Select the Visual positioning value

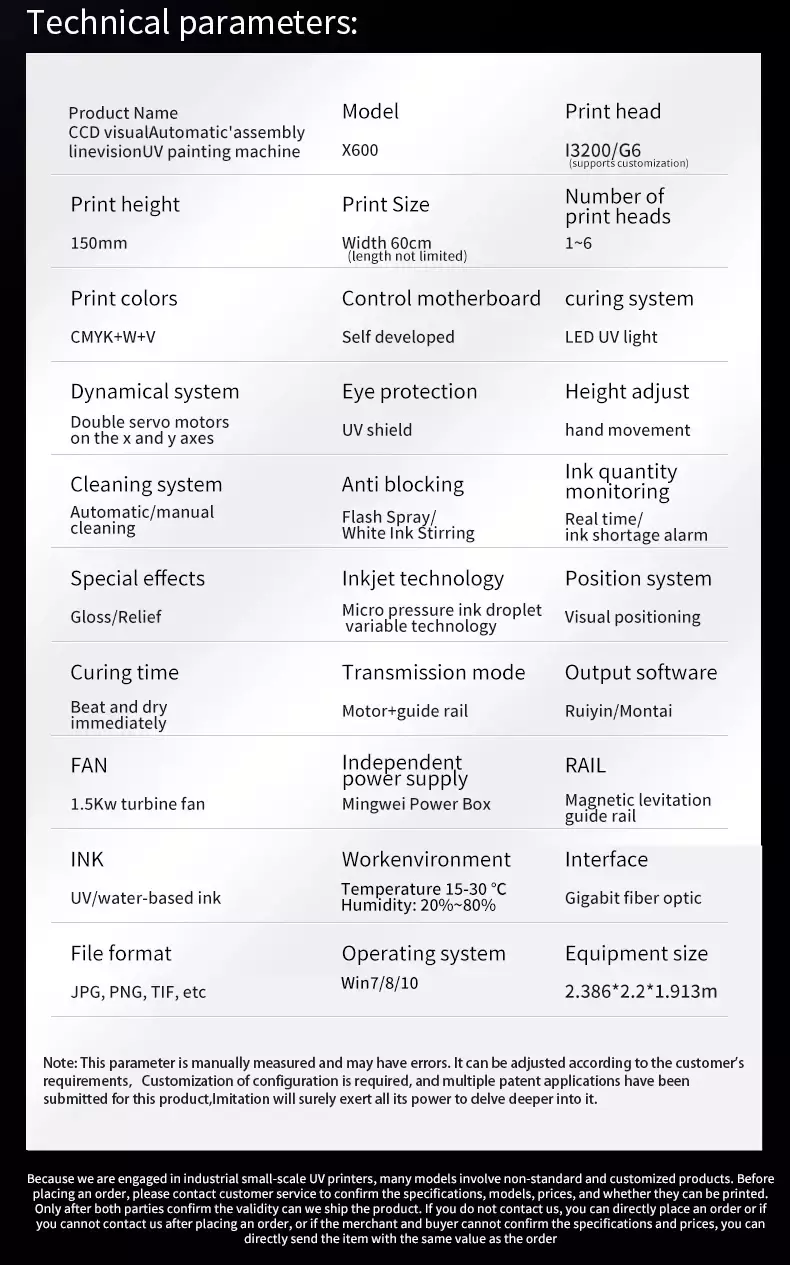point(632,617)
